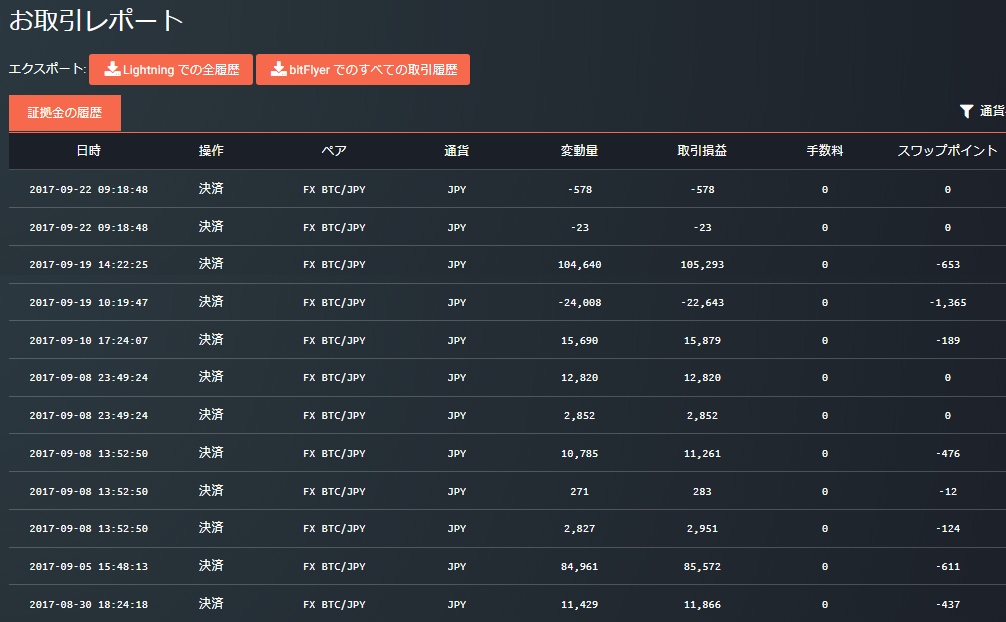Viewport: 1006px width, 622px height.
Task: Sort by the 日時 column header
Action: click(x=88, y=151)
